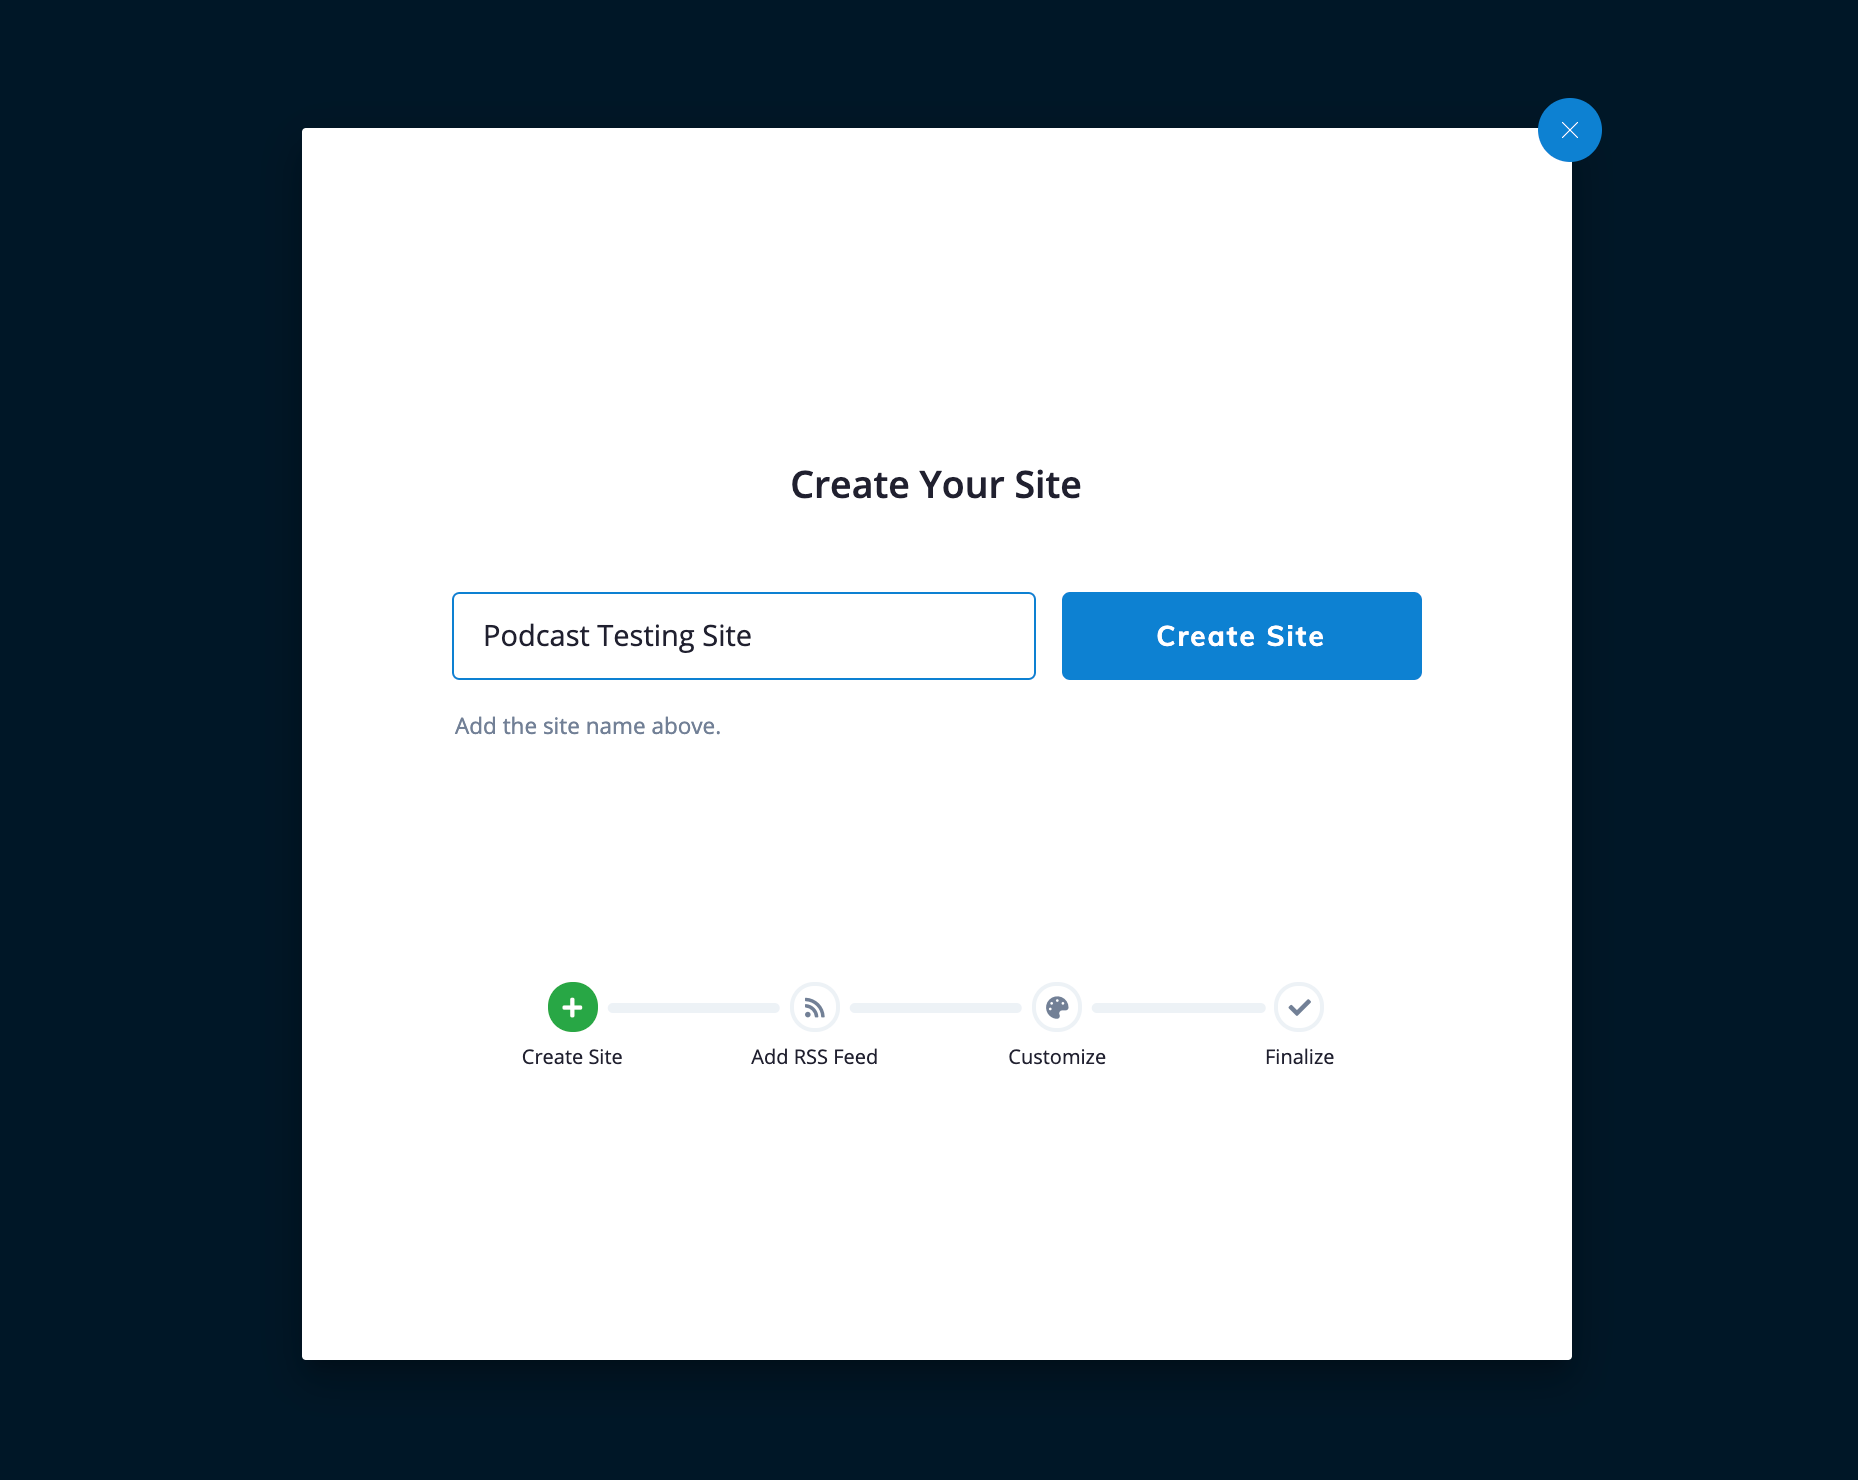
Task: Click the "Create Site" step label
Action: (x=572, y=1057)
